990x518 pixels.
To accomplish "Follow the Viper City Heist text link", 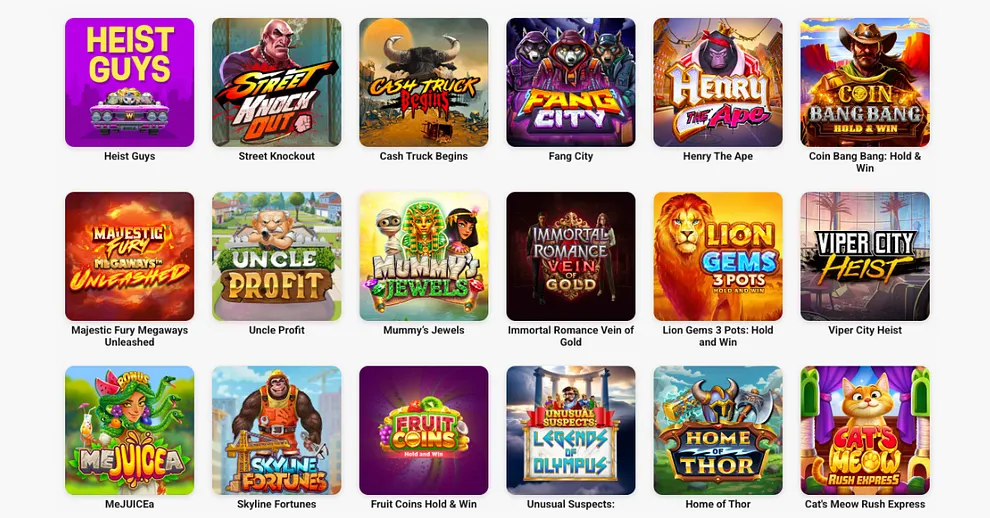I will coord(865,330).
